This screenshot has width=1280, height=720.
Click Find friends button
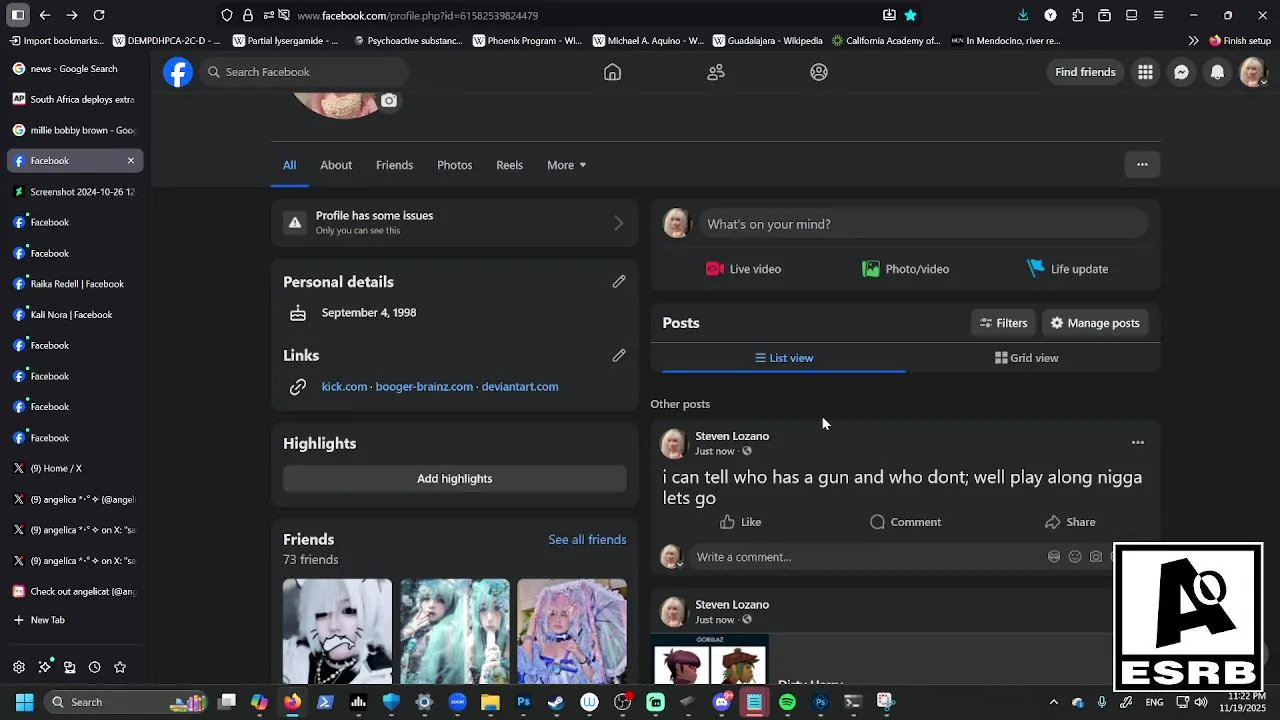1085,72
